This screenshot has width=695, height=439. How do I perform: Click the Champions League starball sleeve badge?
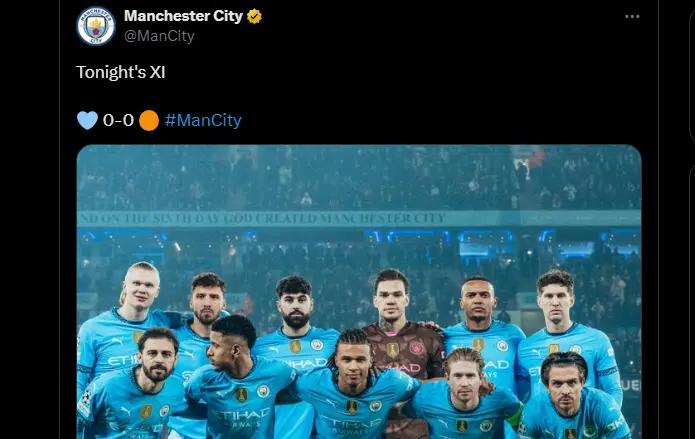click(85, 399)
